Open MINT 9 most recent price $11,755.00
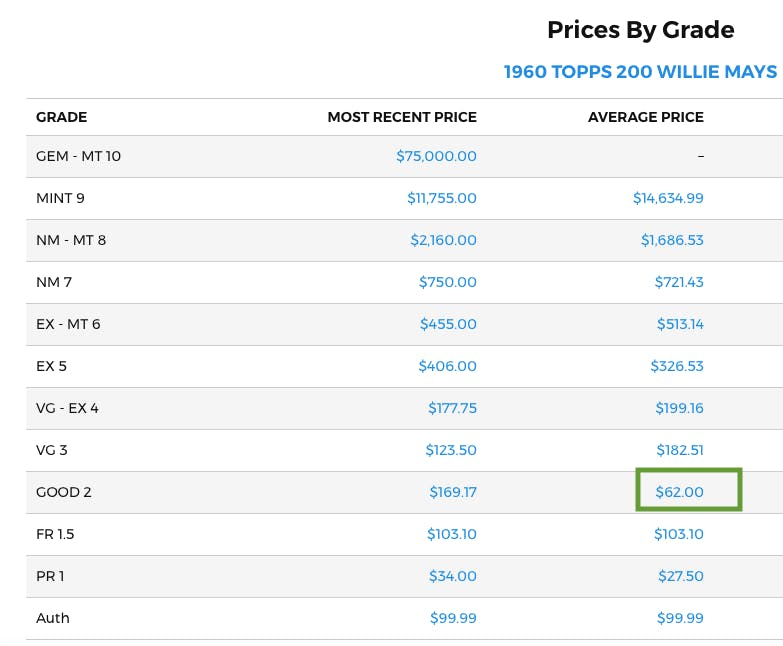 click(441, 198)
